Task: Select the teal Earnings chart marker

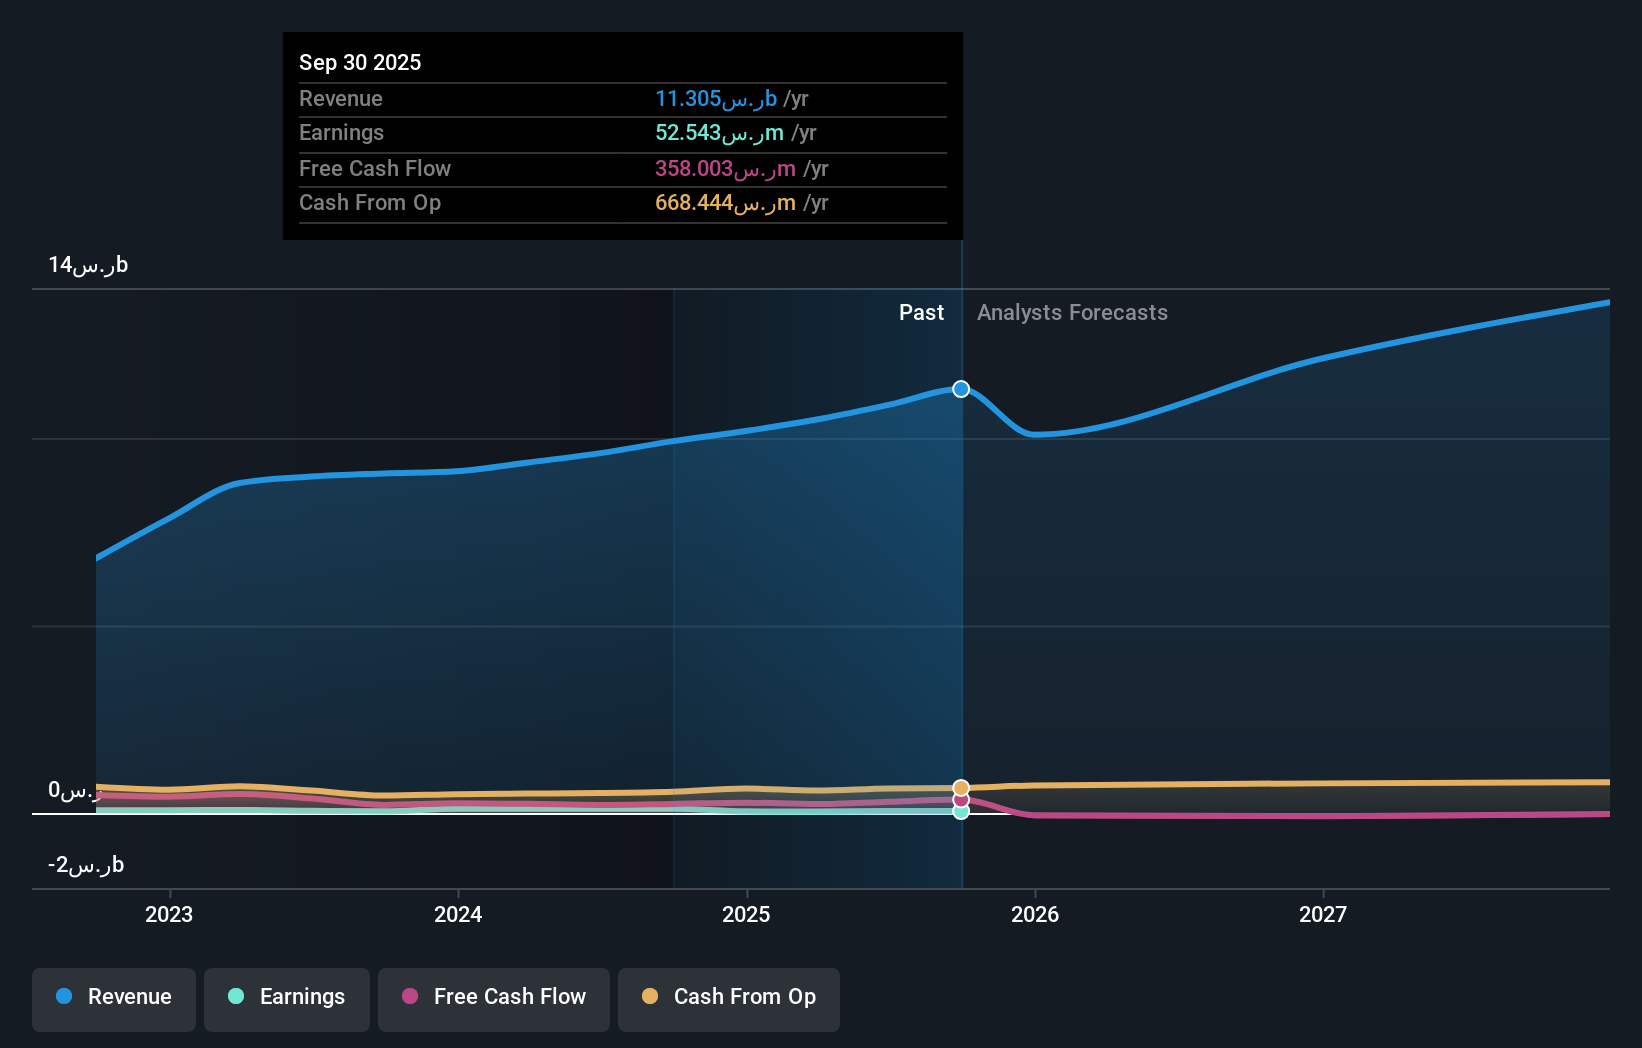Action: coord(961,812)
